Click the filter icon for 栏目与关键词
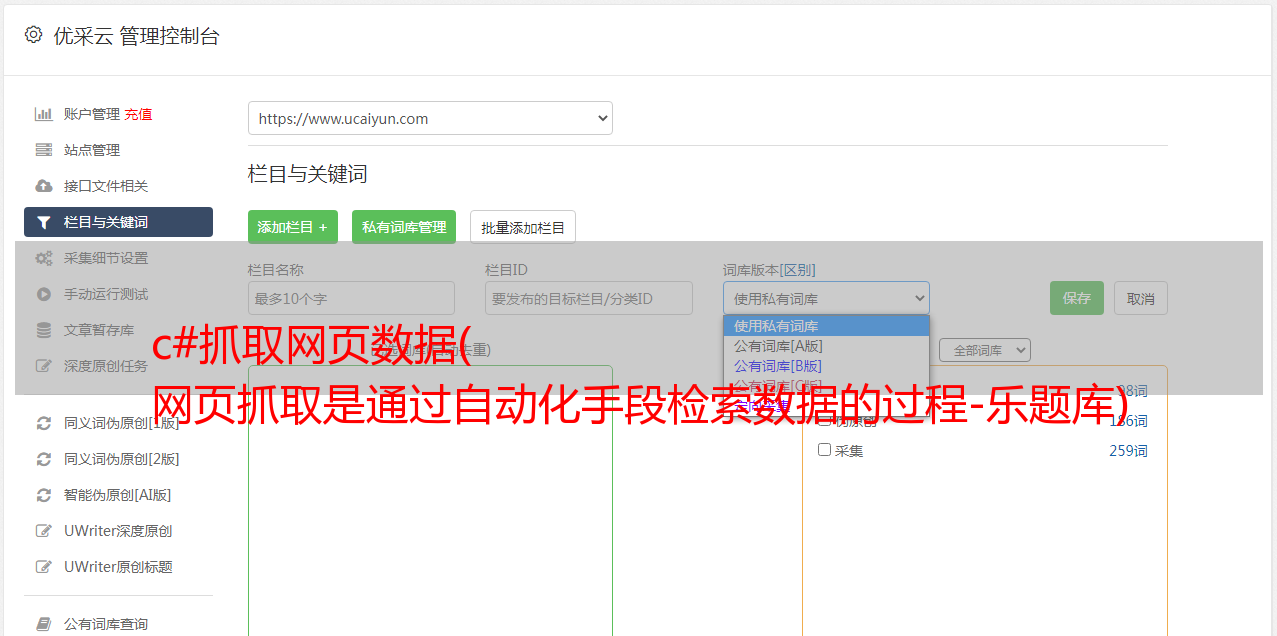This screenshot has height=636, width=1277. (x=44, y=222)
